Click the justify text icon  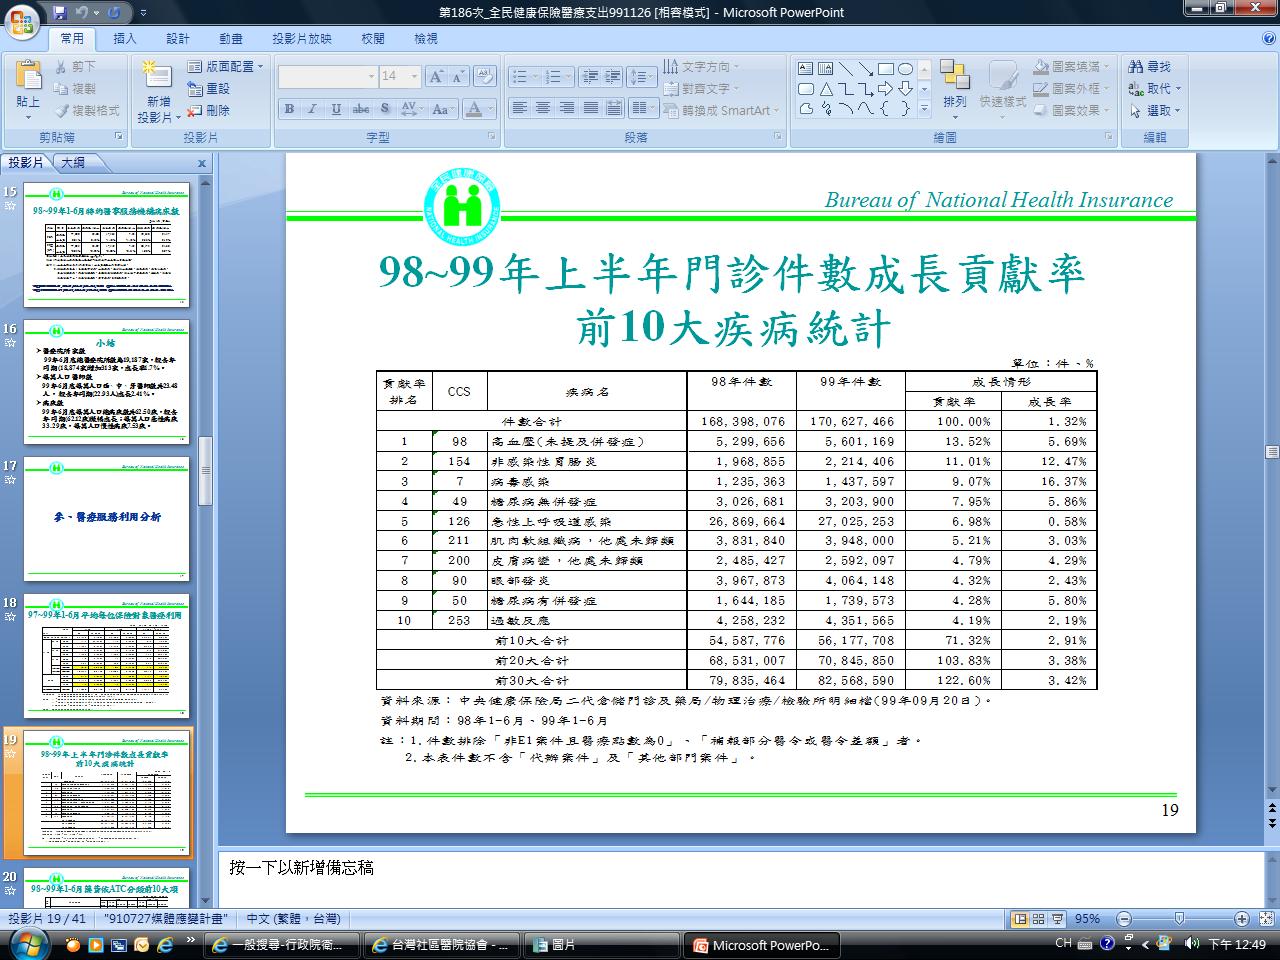(x=589, y=108)
